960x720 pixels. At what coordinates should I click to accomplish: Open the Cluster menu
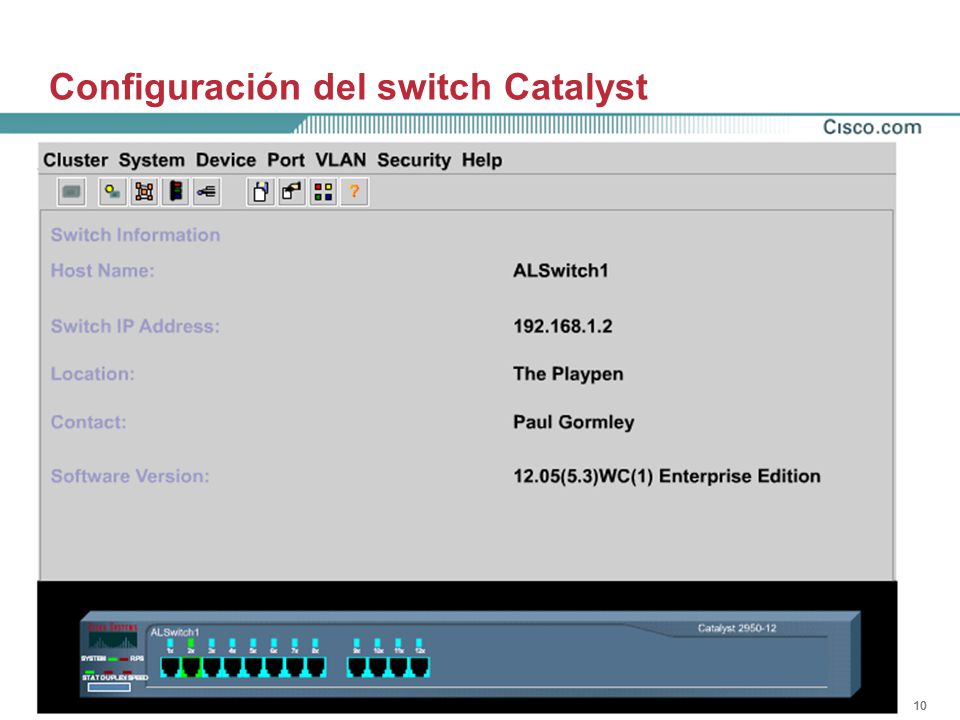75,160
